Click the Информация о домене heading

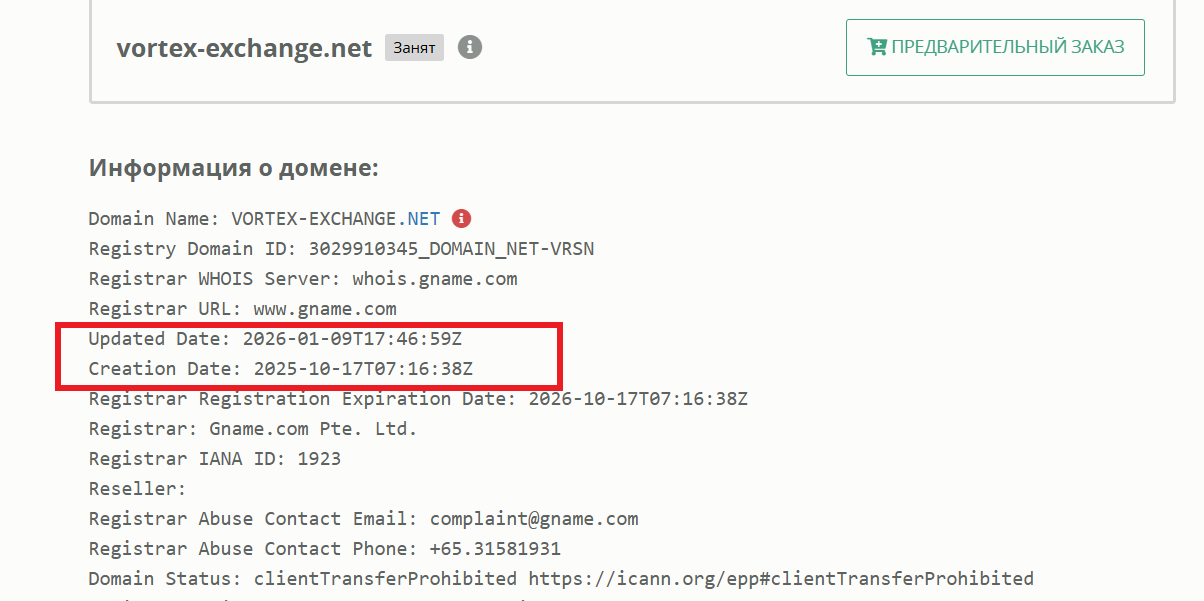[x=234, y=167]
